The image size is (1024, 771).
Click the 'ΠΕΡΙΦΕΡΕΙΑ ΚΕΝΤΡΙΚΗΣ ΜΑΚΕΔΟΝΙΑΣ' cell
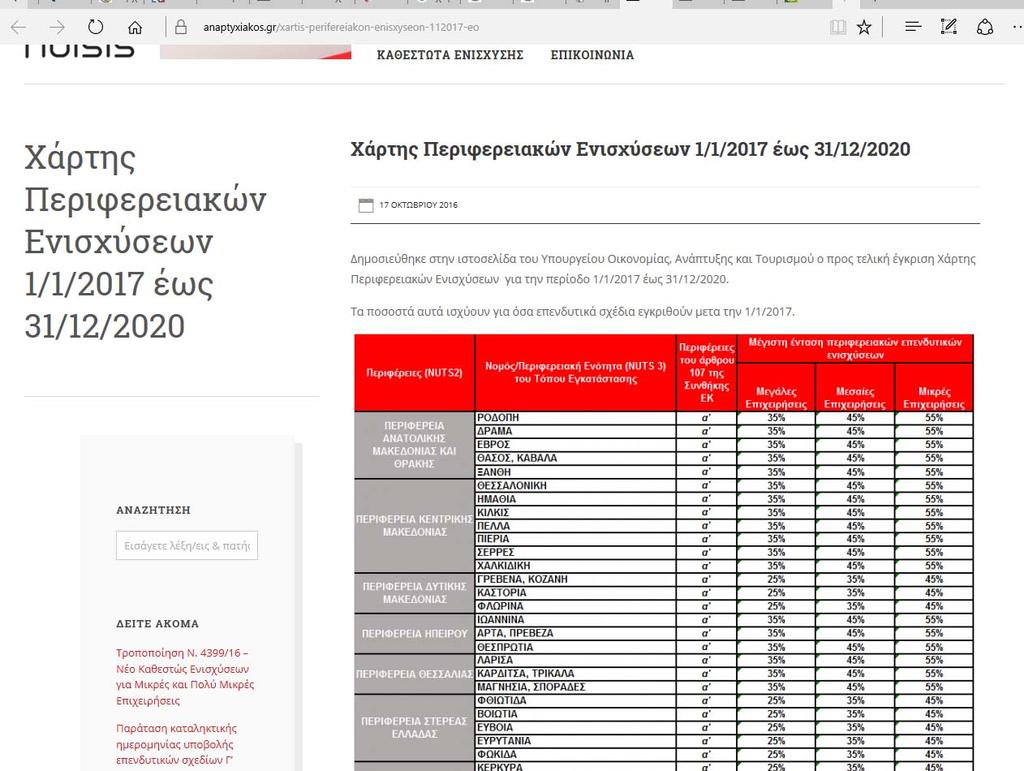[414, 526]
